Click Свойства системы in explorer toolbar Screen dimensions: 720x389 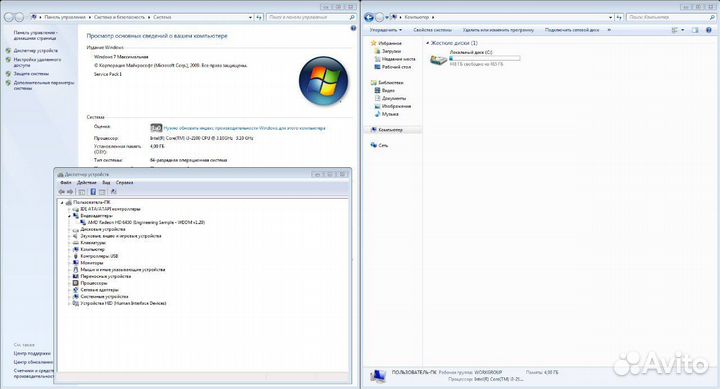tap(433, 30)
